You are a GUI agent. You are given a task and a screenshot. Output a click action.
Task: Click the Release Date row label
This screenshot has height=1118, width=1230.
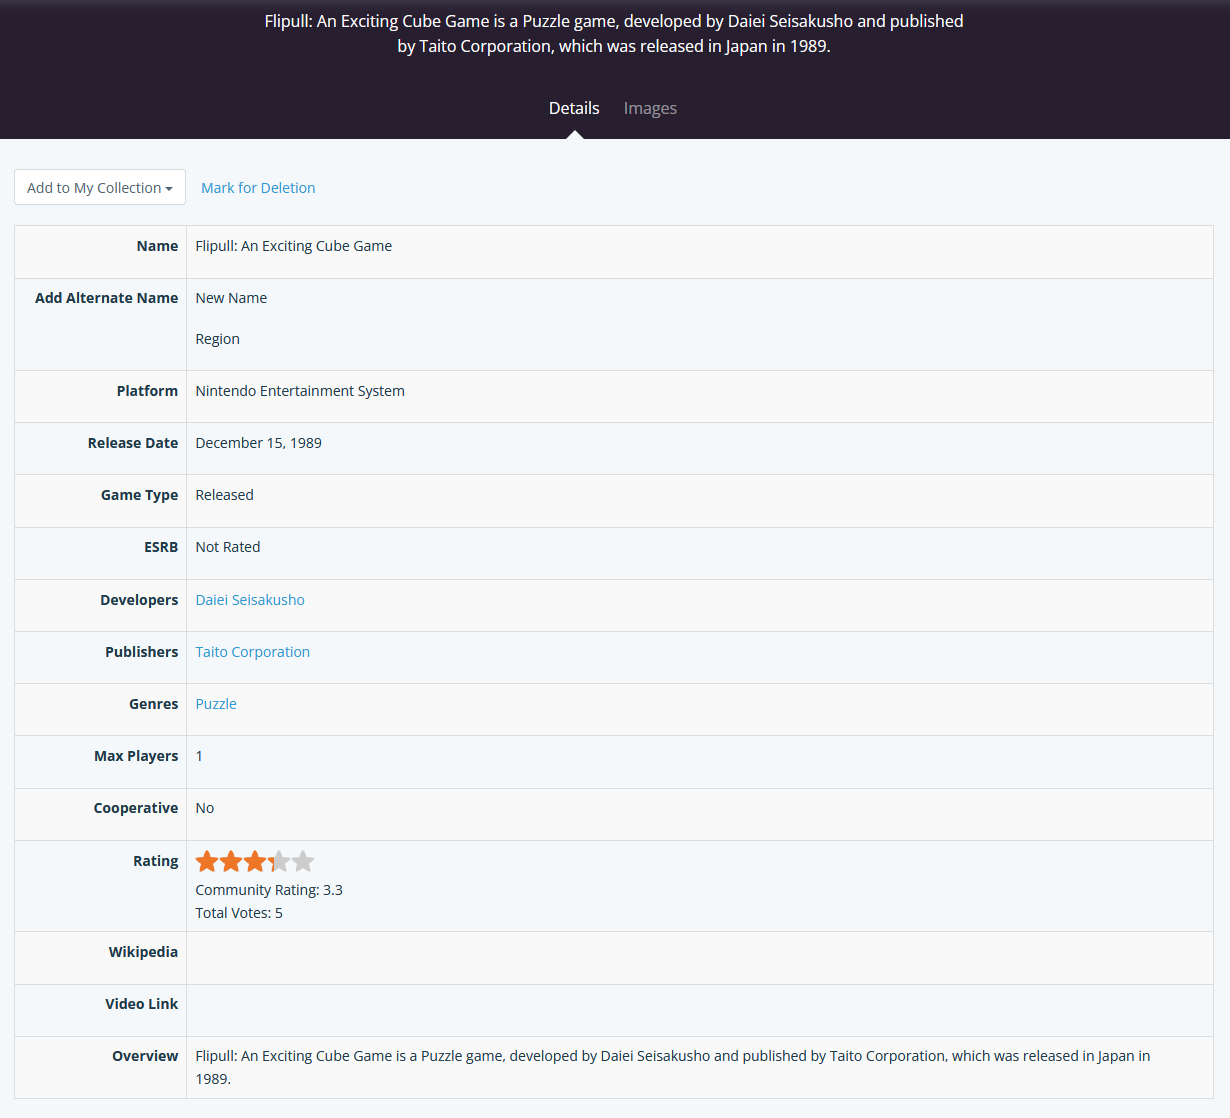[133, 443]
